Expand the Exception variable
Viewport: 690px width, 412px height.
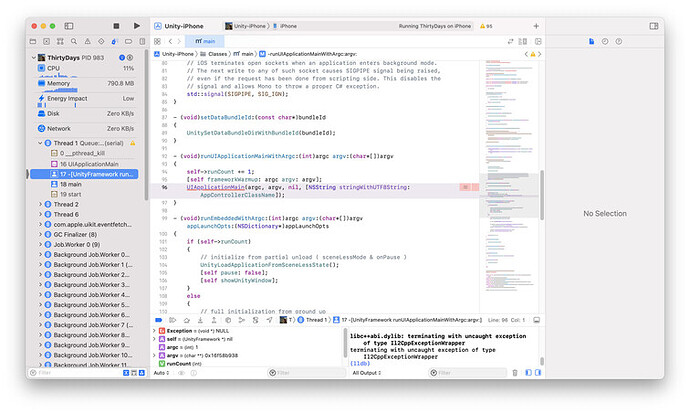(x=154, y=331)
